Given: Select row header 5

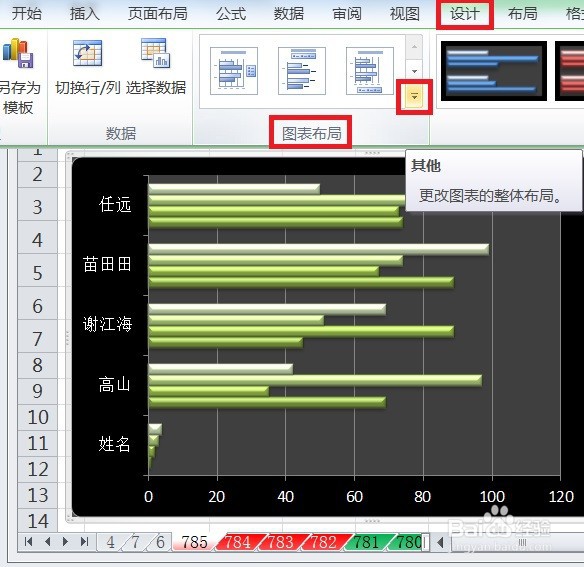Looking at the screenshot, I should [38, 273].
